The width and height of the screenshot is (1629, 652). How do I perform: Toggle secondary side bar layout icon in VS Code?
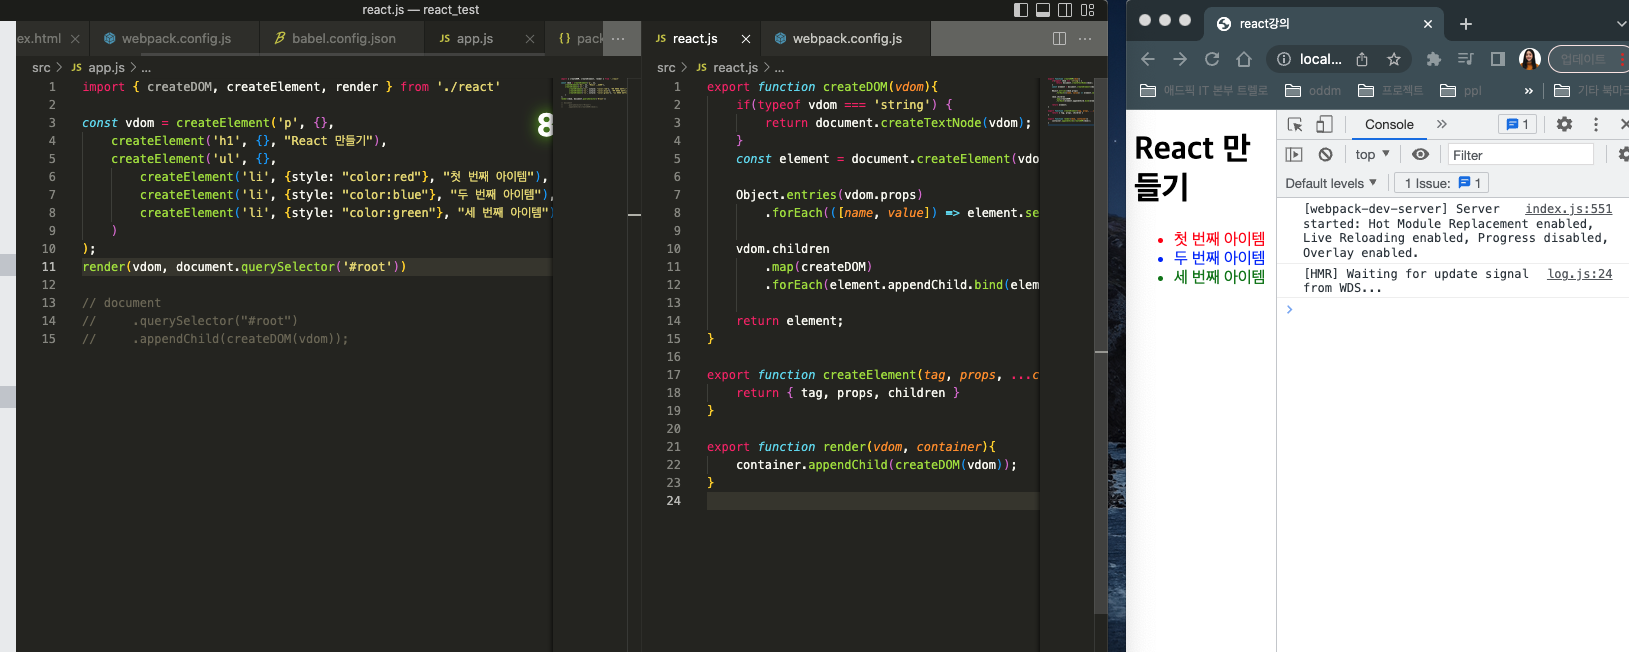(1065, 10)
